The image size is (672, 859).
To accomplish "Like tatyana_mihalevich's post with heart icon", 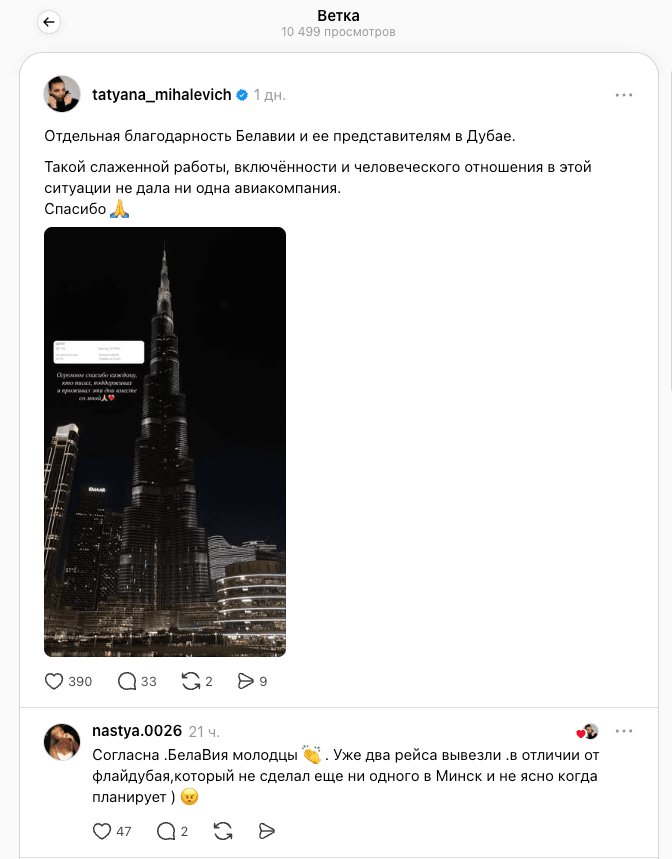I will click(x=54, y=682).
